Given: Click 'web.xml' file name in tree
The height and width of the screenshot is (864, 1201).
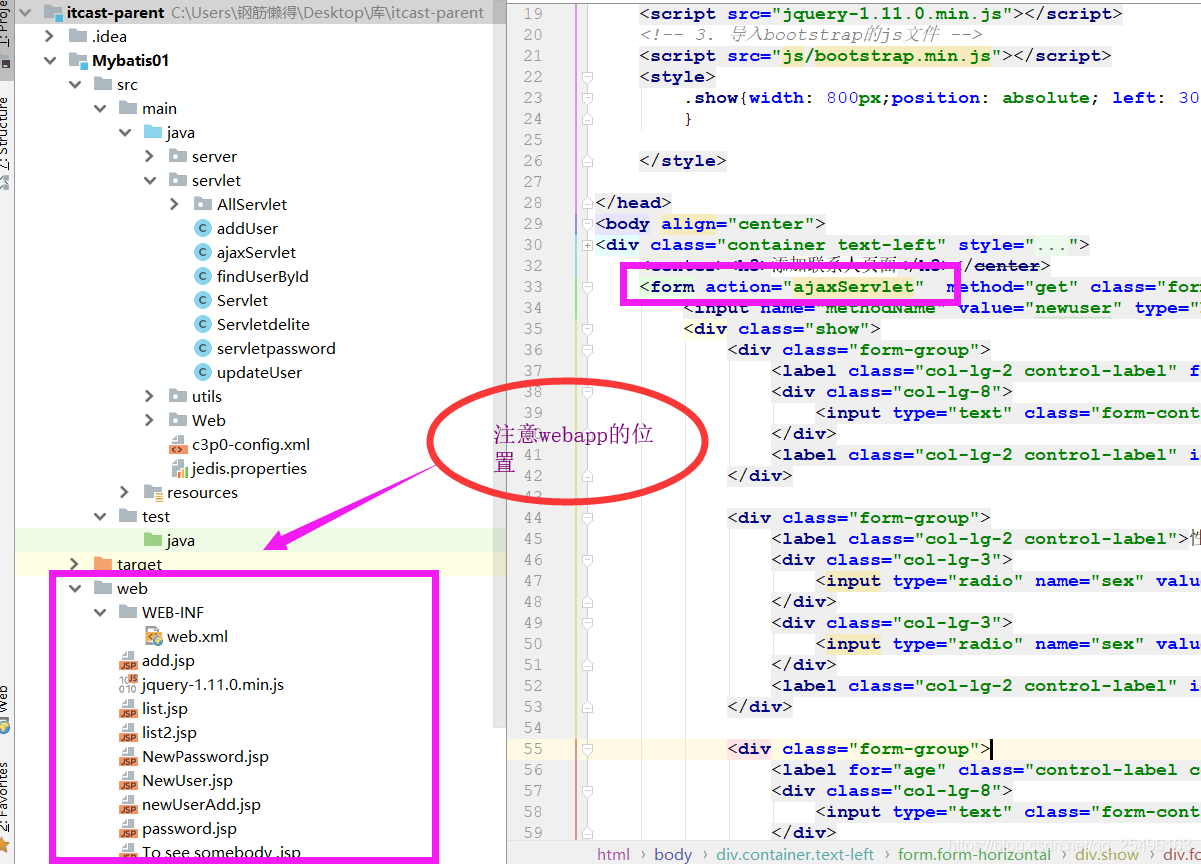Looking at the screenshot, I should (x=197, y=636).
